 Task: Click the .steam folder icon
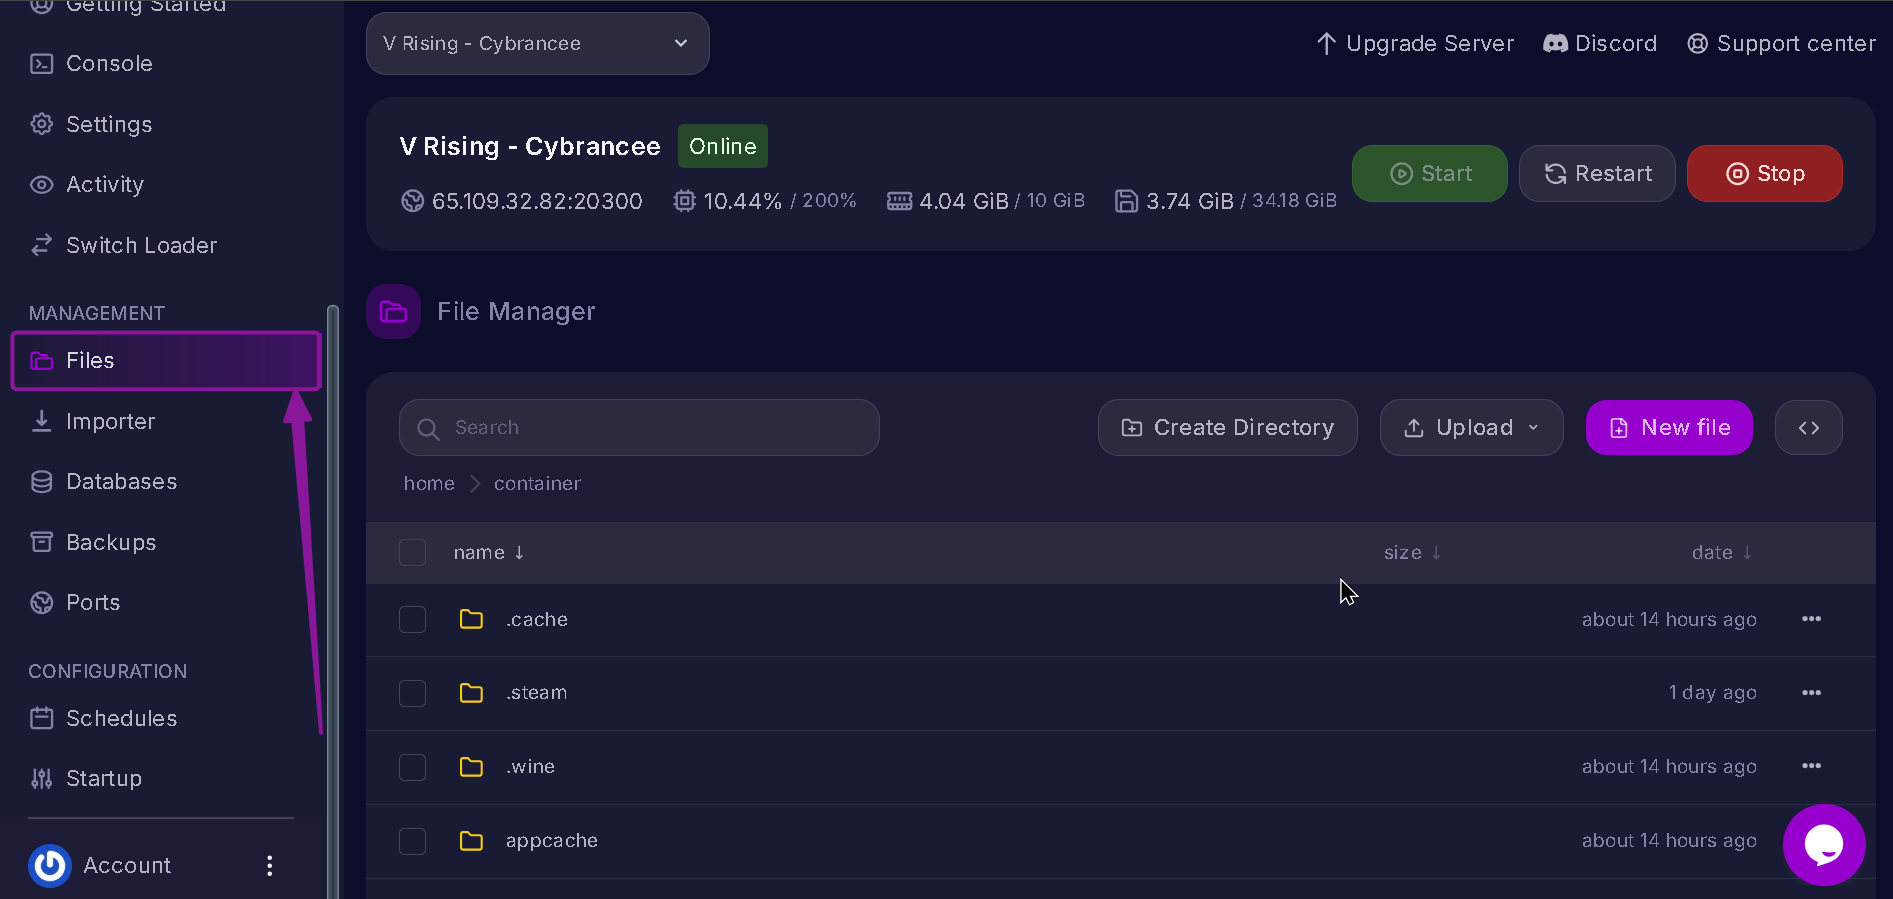point(471,693)
